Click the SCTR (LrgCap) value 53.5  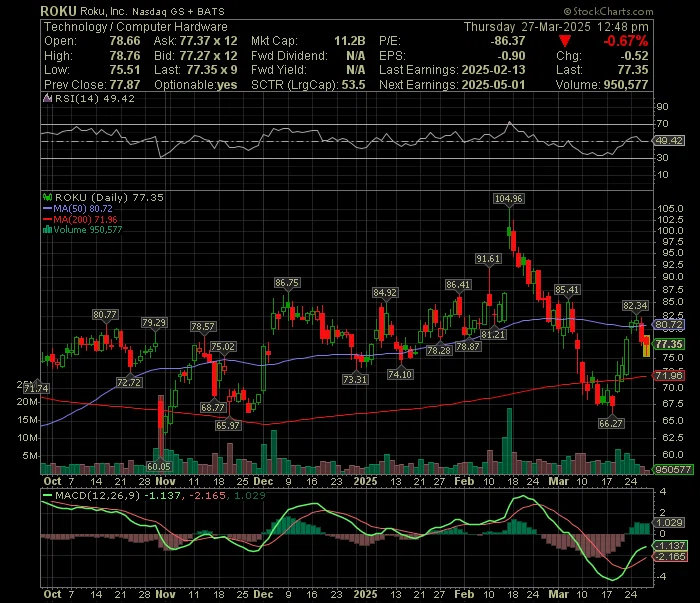[x=354, y=85]
